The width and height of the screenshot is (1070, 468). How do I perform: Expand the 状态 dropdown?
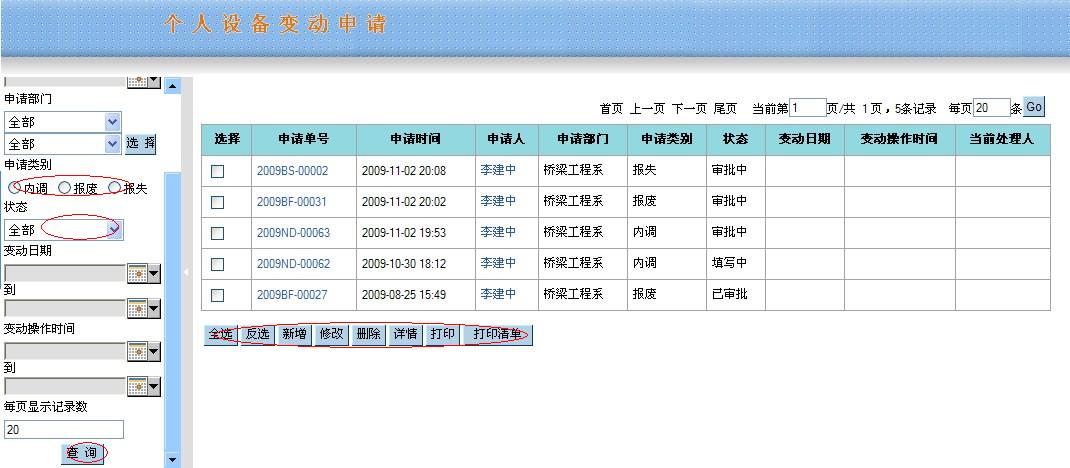coord(113,230)
